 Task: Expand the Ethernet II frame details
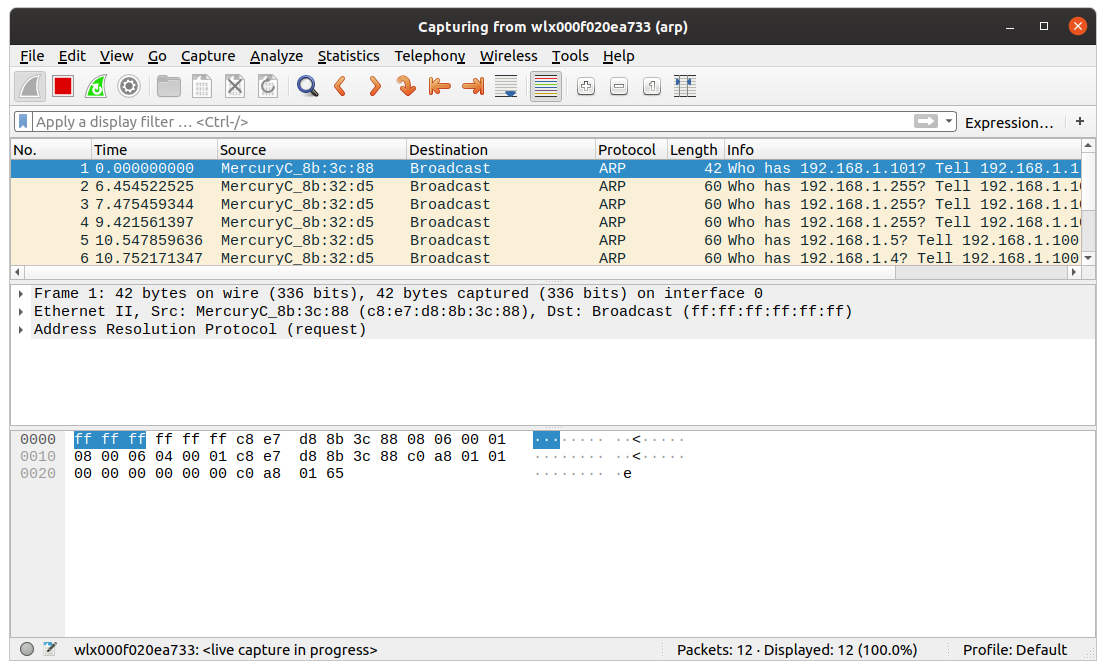17,311
